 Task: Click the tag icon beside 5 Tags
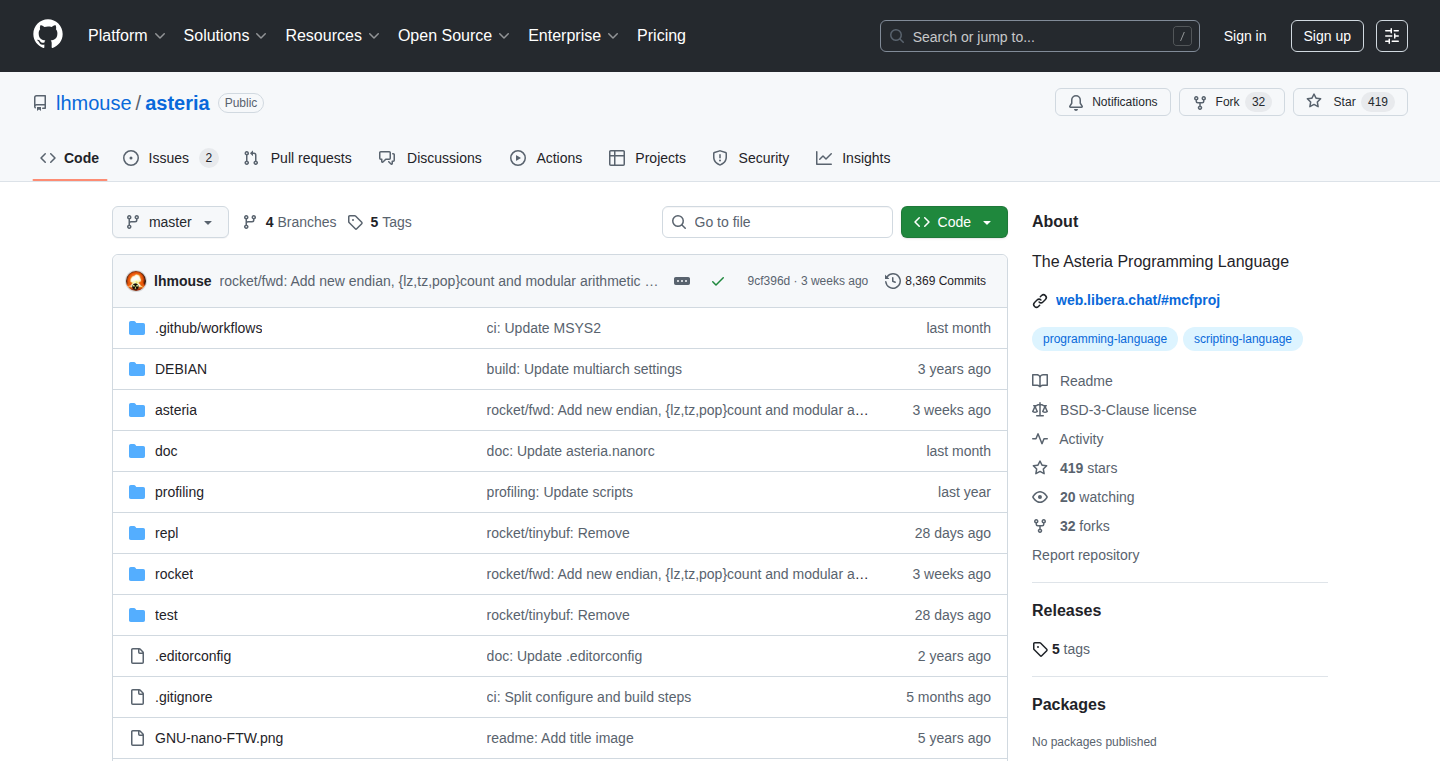(x=355, y=222)
